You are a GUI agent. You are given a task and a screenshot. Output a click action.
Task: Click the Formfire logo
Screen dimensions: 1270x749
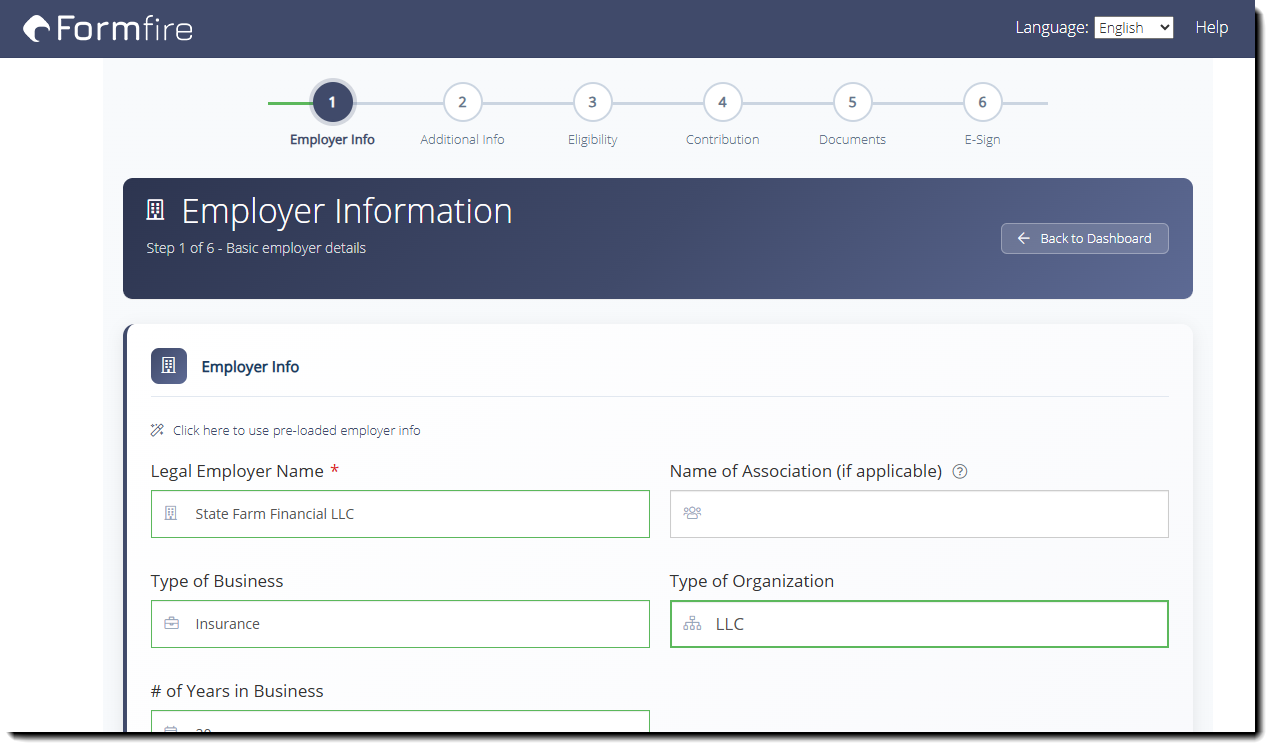pos(108,28)
